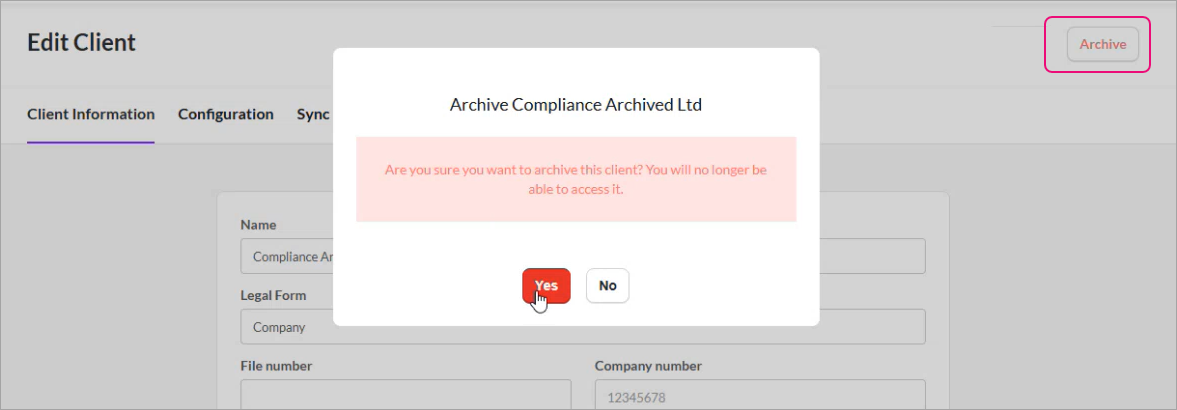Click the File number label
This screenshot has width=1177, height=410.
point(276,366)
